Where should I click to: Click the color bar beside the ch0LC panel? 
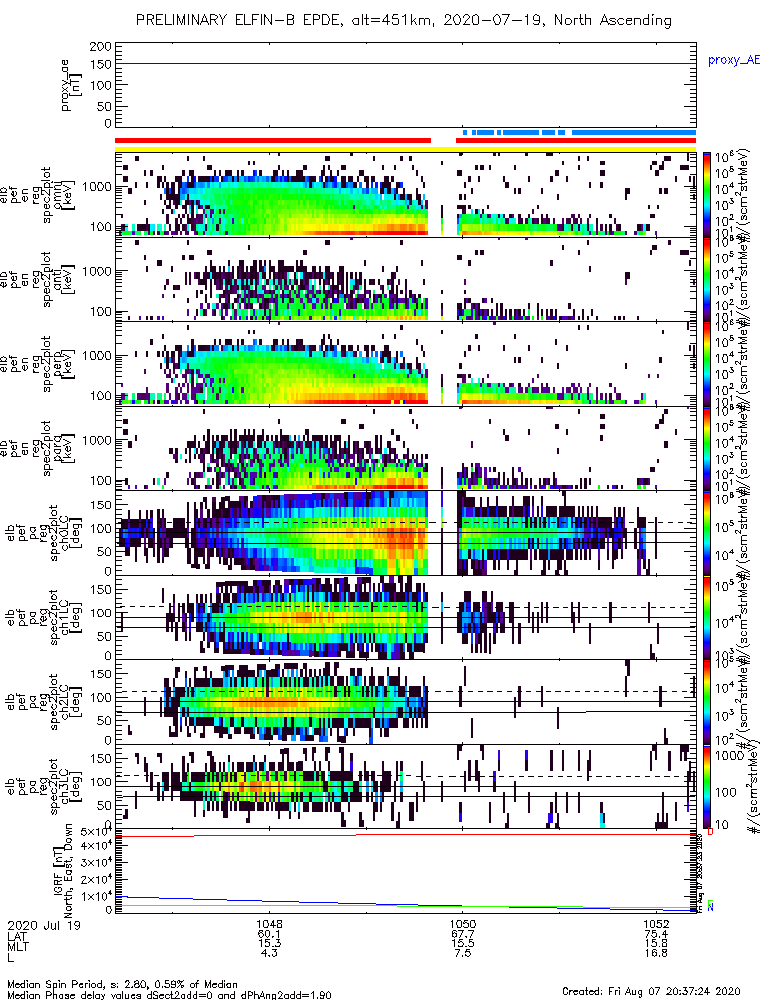click(x=707, y=533)
